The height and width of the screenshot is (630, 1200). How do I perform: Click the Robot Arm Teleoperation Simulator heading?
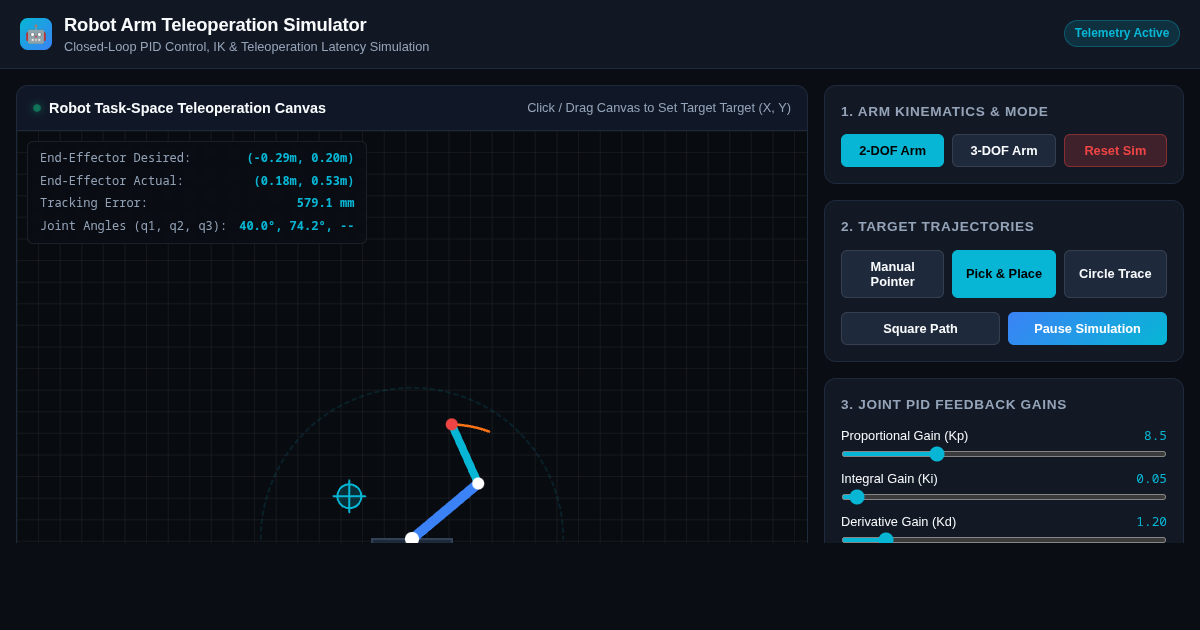point(215,25)
